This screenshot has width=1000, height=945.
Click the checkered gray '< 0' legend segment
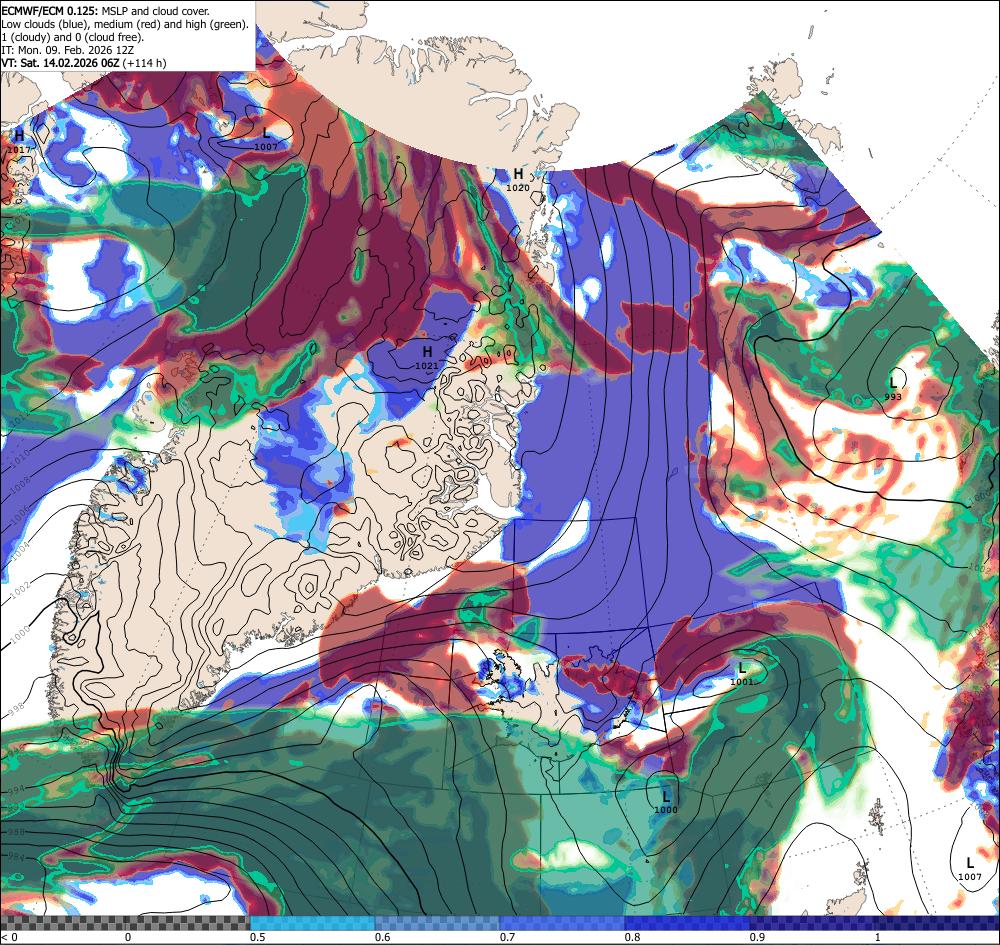tap(125, 923)
